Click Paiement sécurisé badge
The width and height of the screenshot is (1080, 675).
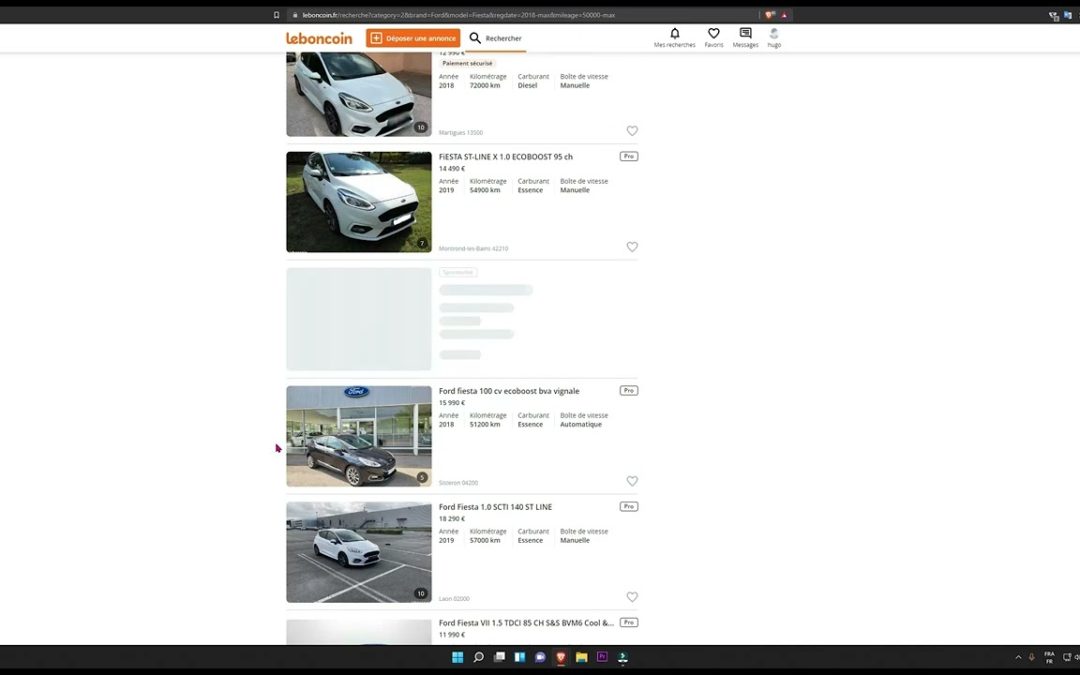(467, 63)
